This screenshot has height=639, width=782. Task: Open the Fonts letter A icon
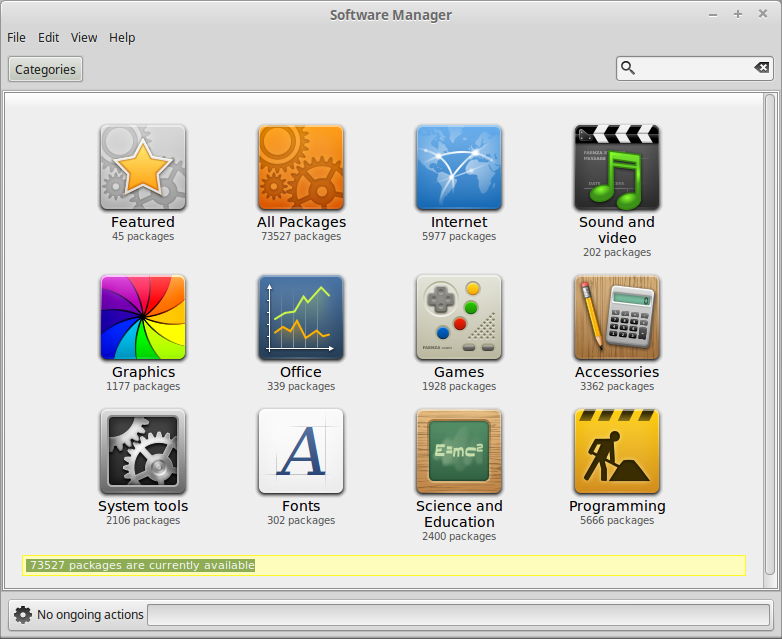click(x=301, y=451)
